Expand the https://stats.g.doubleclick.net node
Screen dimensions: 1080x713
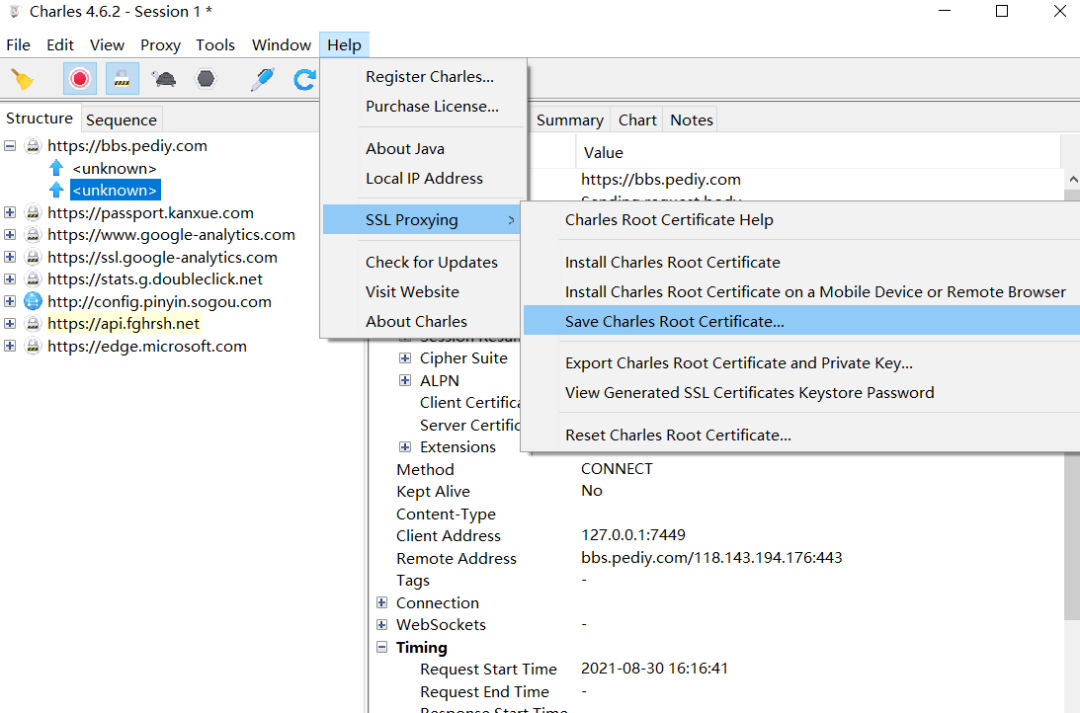(10, 279)
